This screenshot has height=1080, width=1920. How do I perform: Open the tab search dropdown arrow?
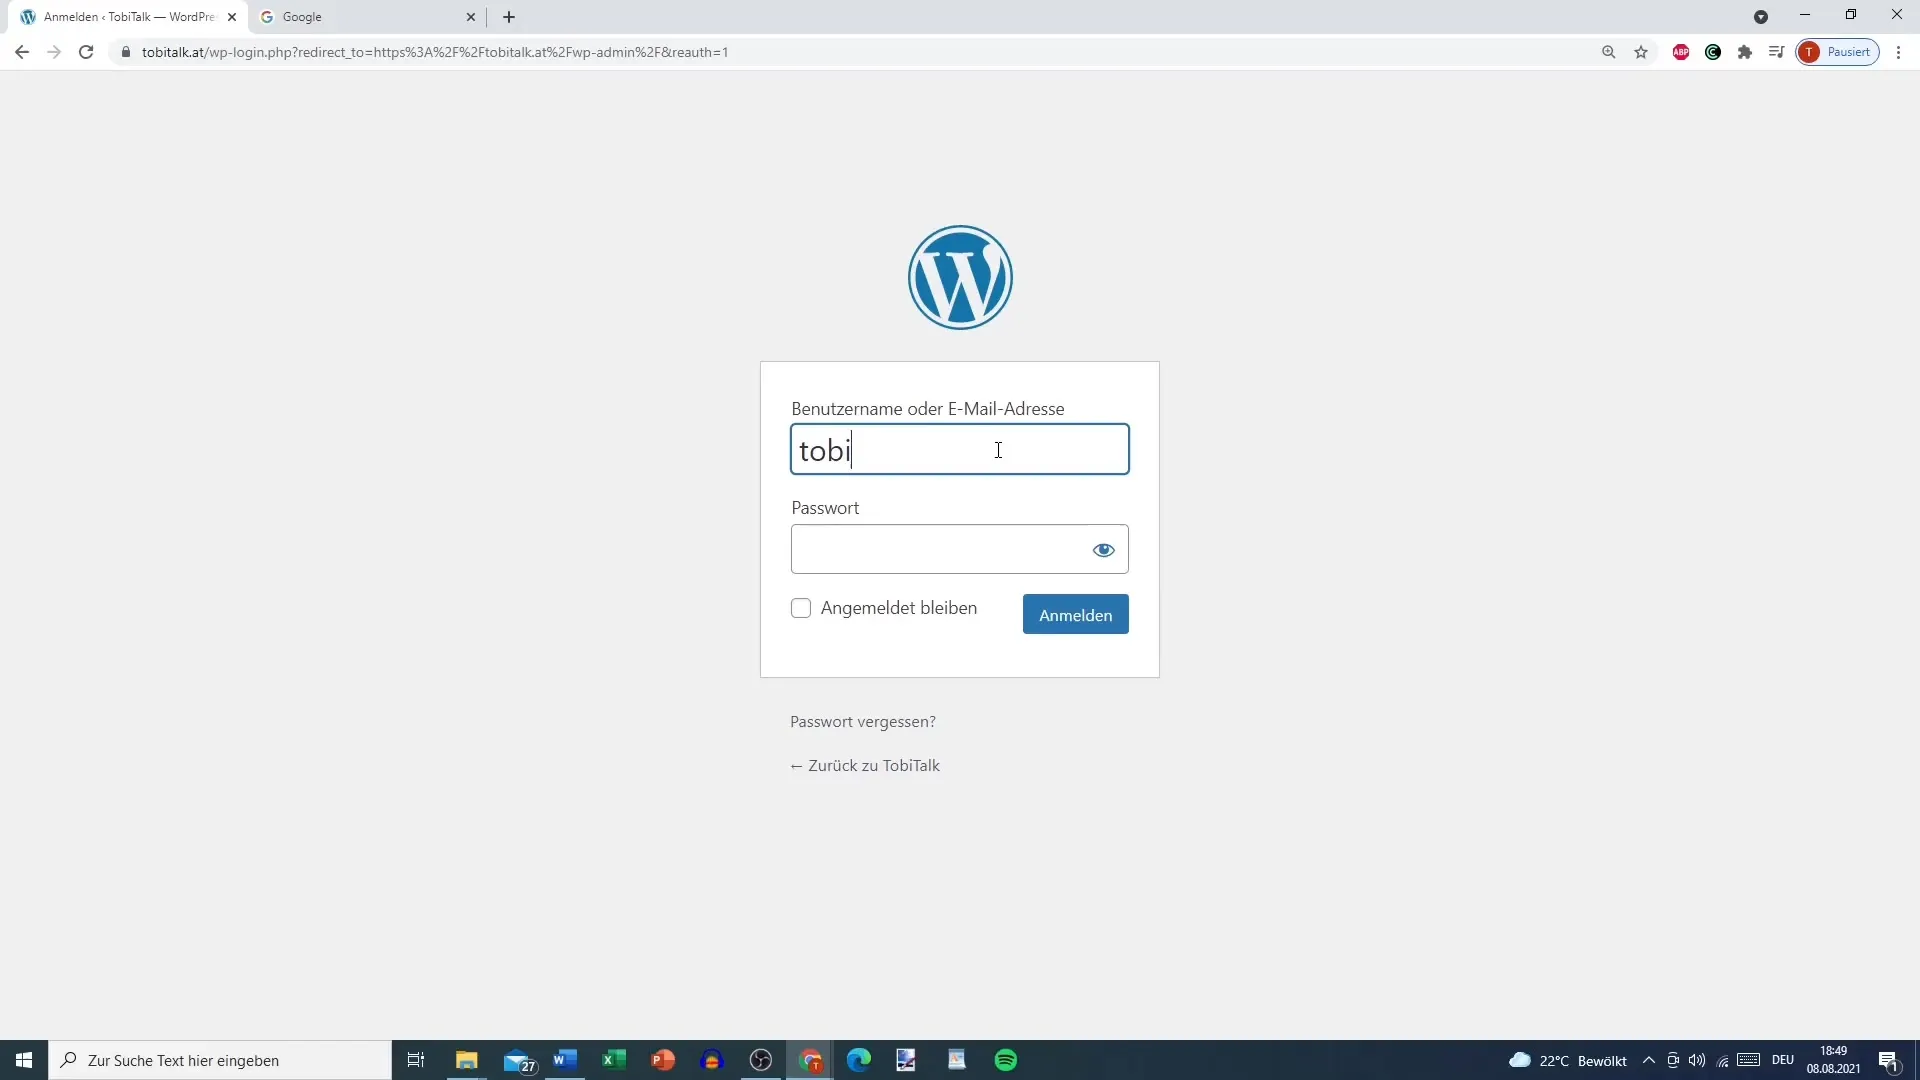[x=1761, y=17]
